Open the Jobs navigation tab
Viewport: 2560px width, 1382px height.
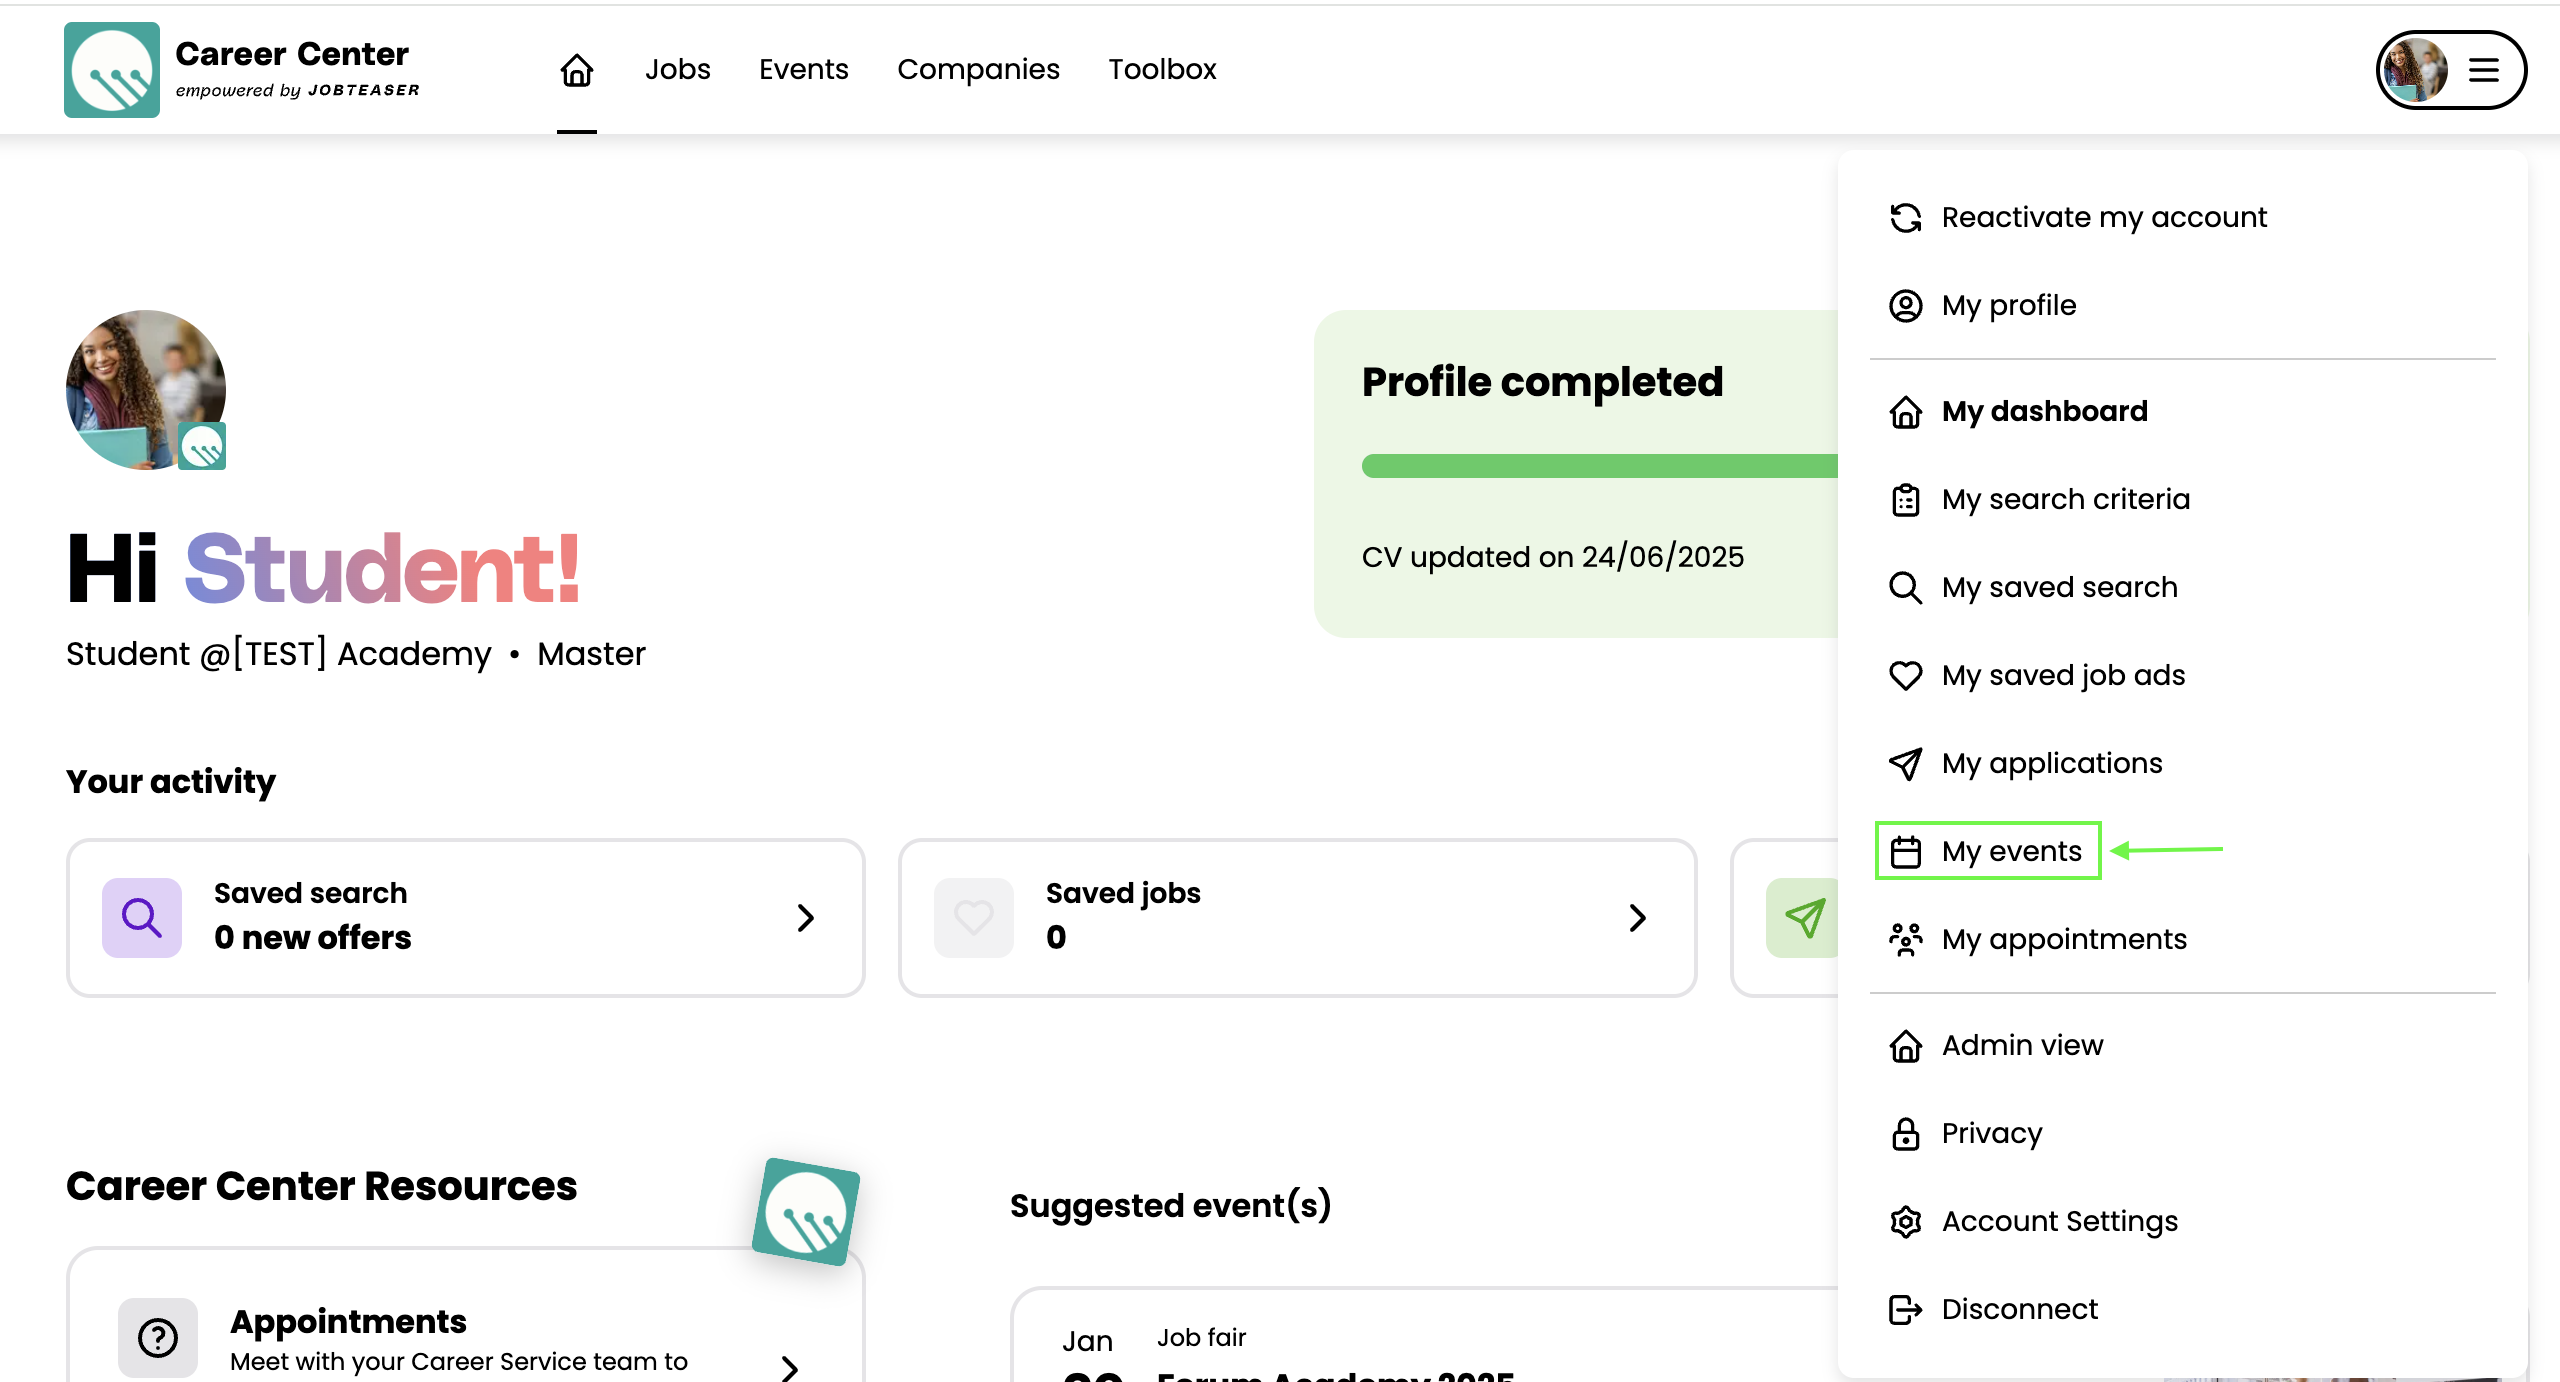677,70
